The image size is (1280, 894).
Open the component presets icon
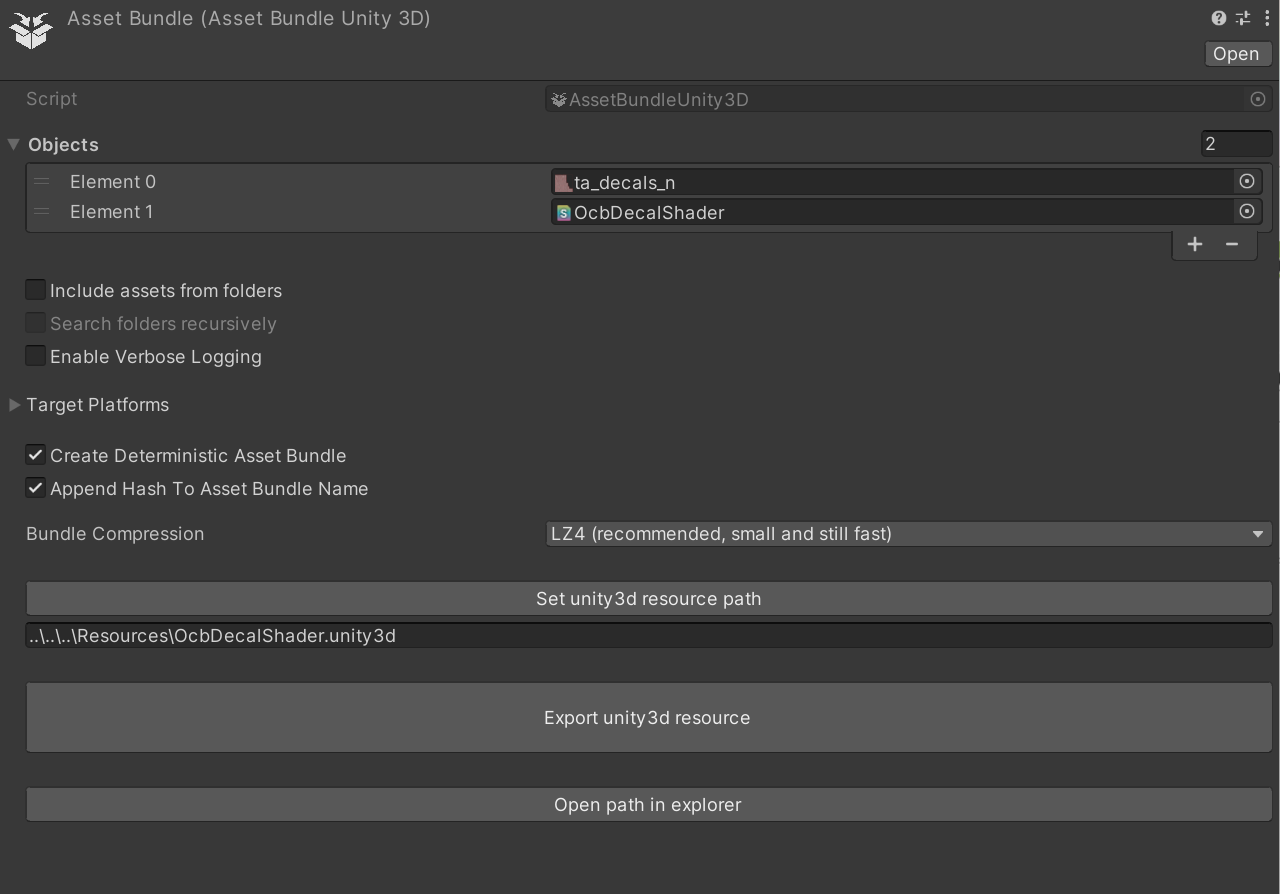[1242, 18]
